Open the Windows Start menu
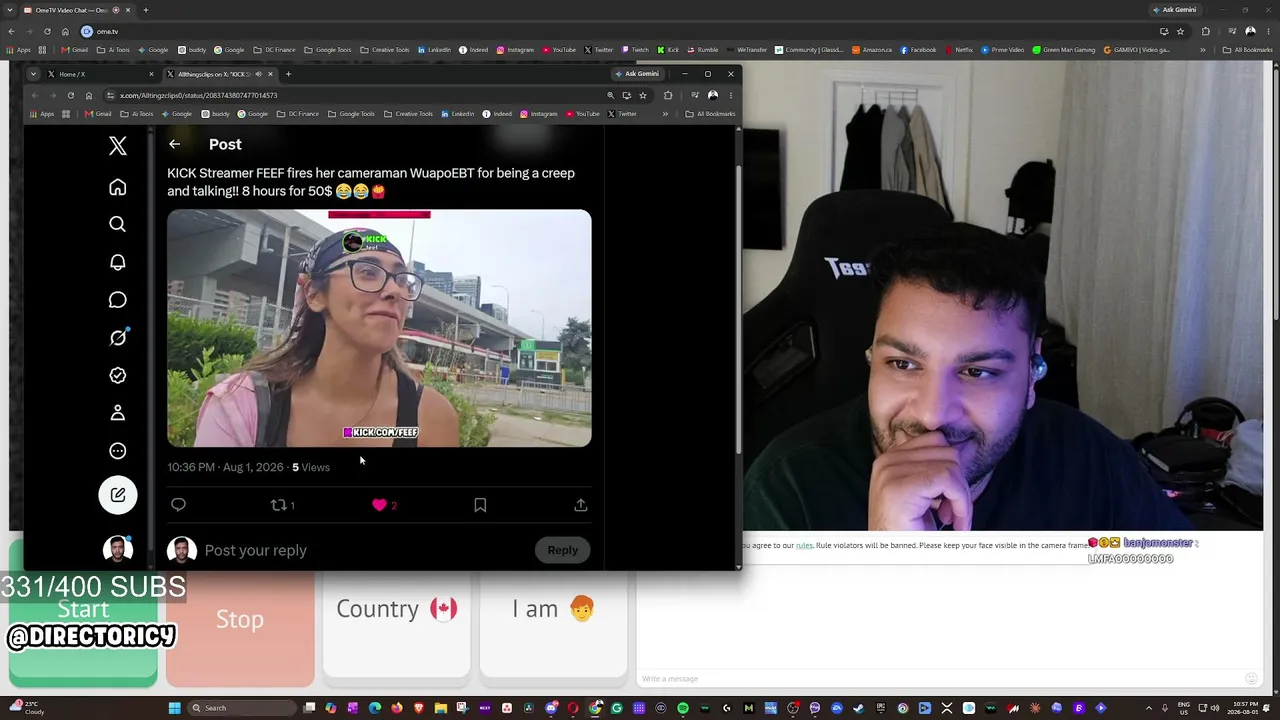Screen dimensions: 1280x720 click(174, 708)
